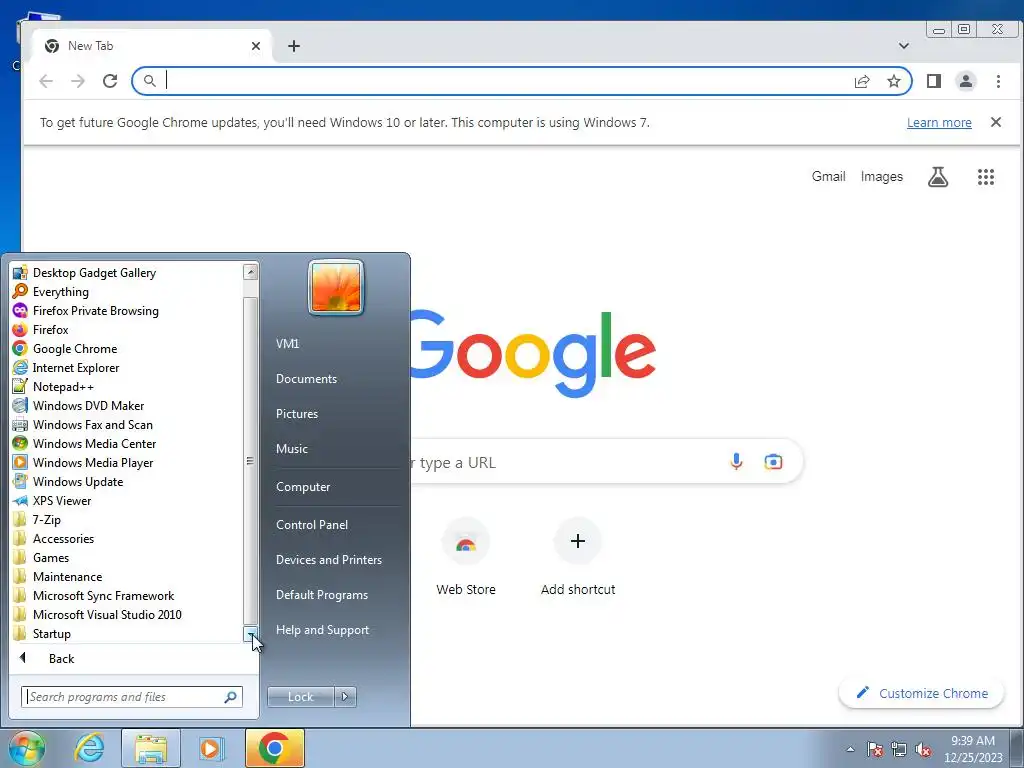The image size is (1024, 768).
Task: Launch Windows Media Center
Action: click(x=126, y=443)
